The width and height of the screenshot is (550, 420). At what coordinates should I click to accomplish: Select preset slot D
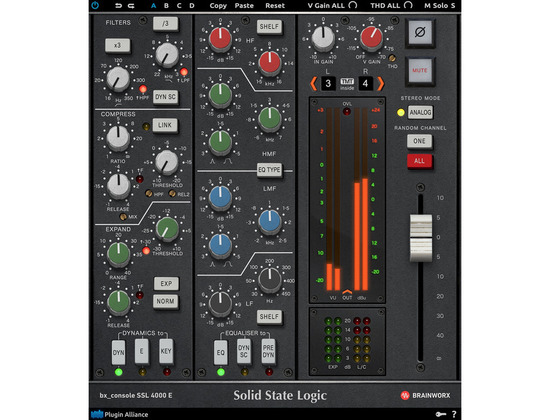coord(192,6)
